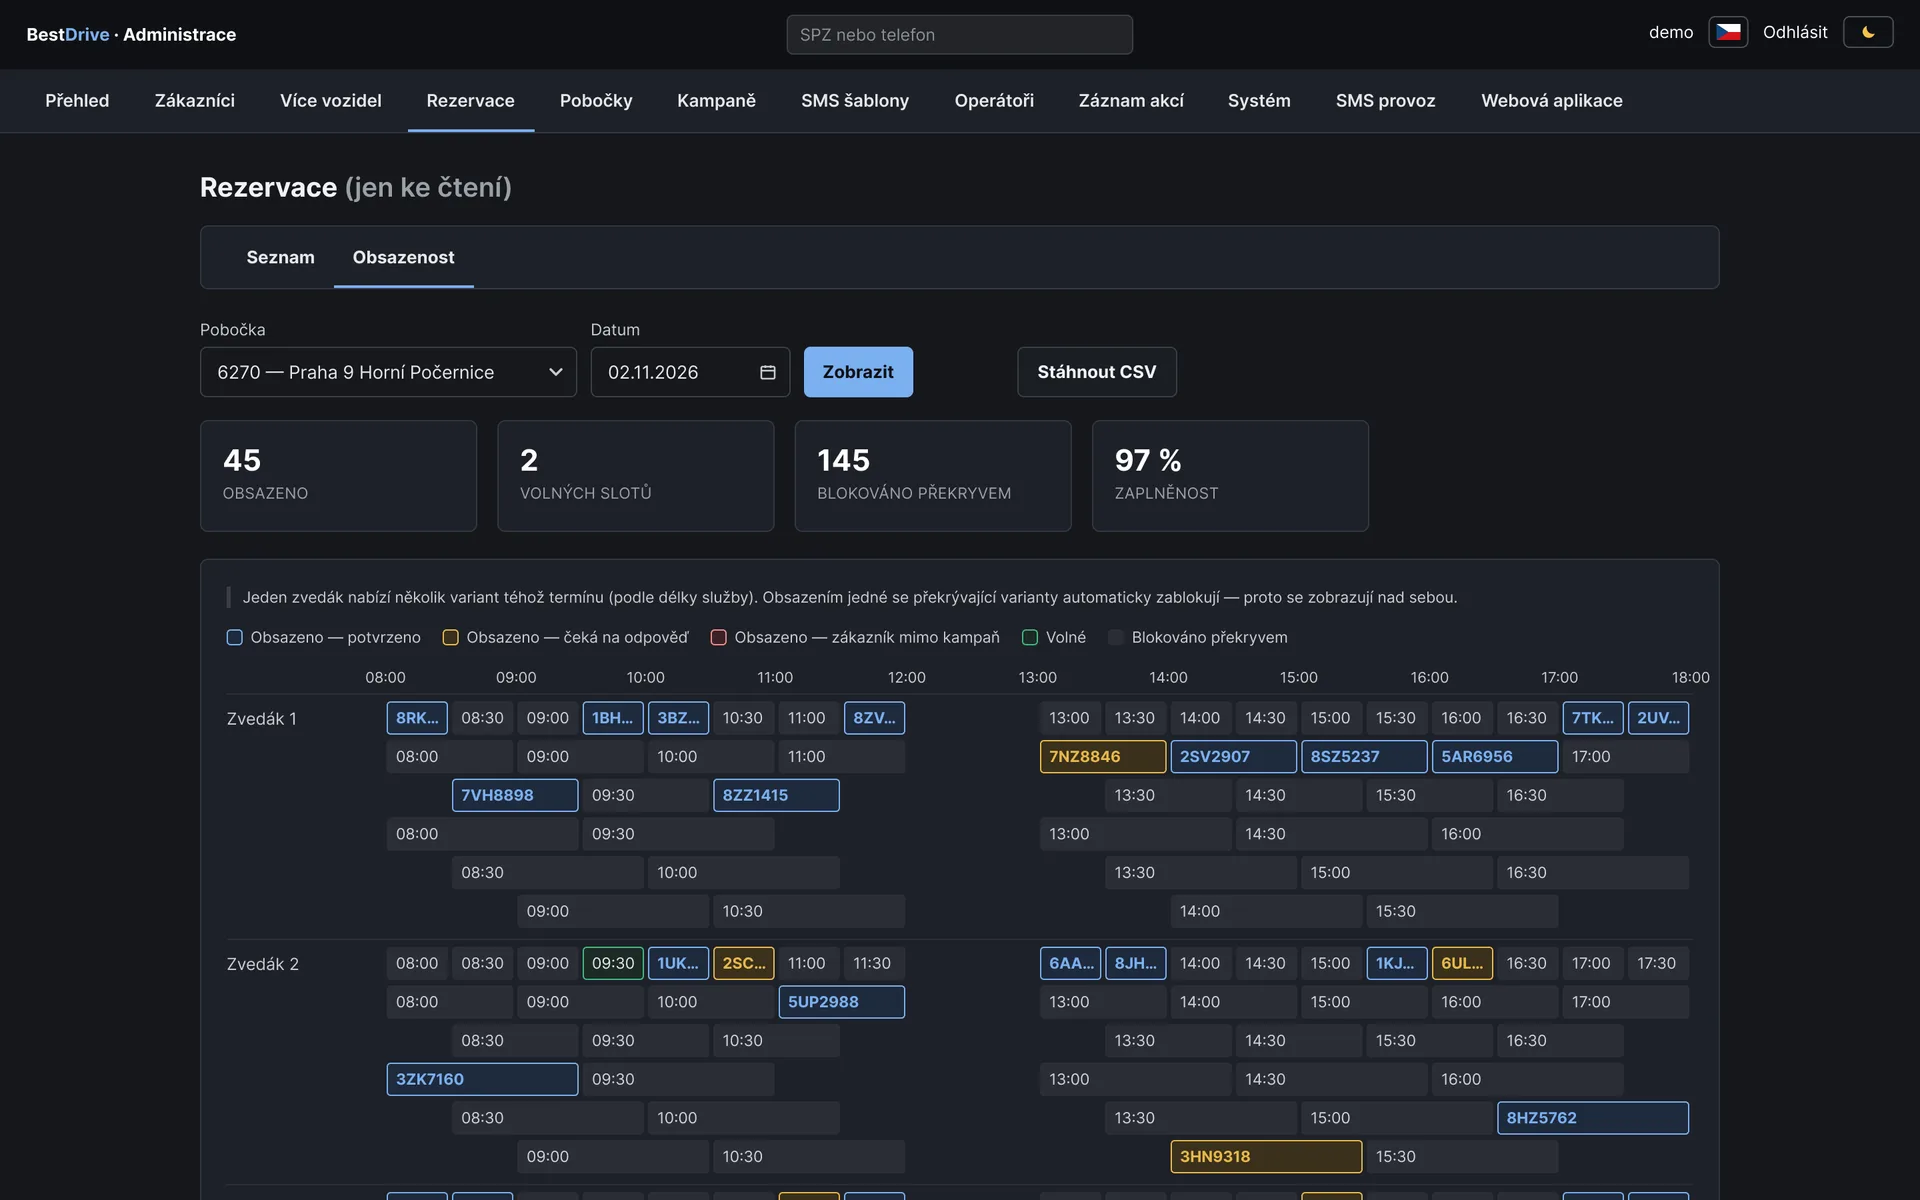Open the truncated 2SC... pending slot
The width and height of the screenshot is (1920, 1200).
744,963
